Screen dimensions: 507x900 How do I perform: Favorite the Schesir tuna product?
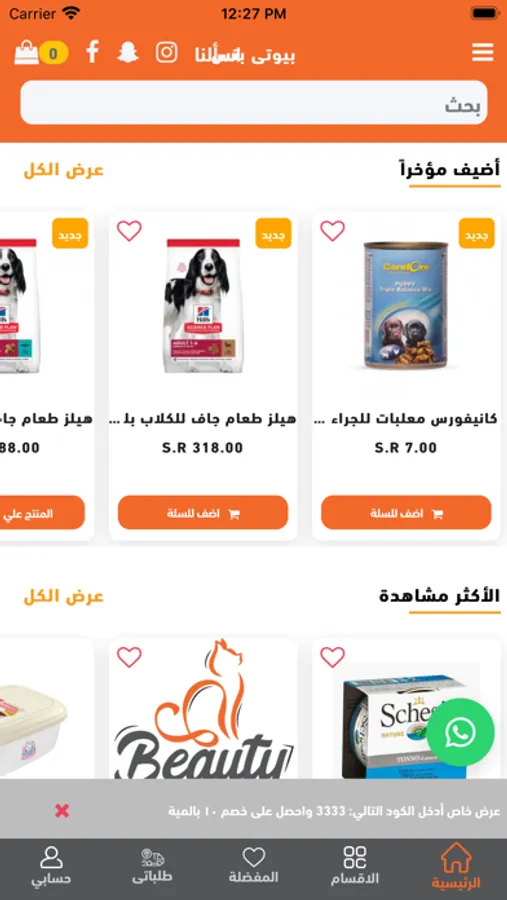(x=332, y=657)
